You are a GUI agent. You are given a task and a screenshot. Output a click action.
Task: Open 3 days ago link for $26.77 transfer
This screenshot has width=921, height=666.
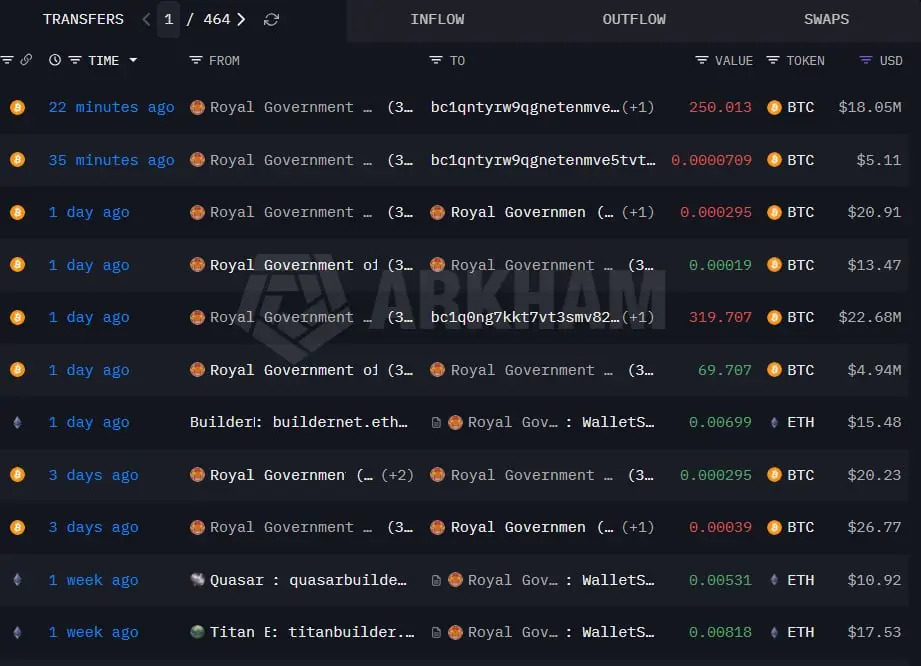coord(93,527)
